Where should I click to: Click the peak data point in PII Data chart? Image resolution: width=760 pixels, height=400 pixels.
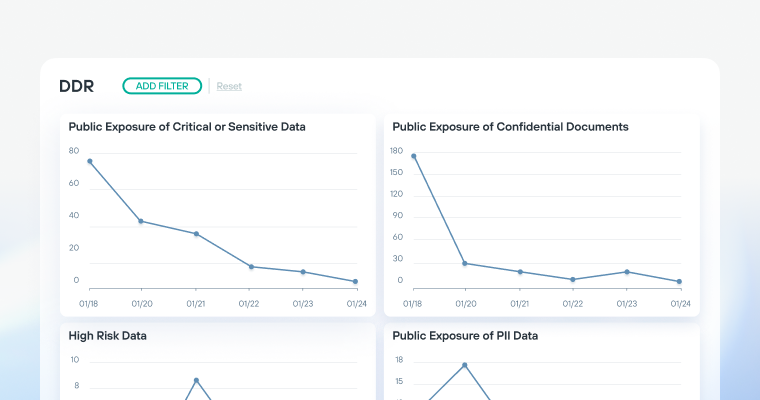(465, 365)
